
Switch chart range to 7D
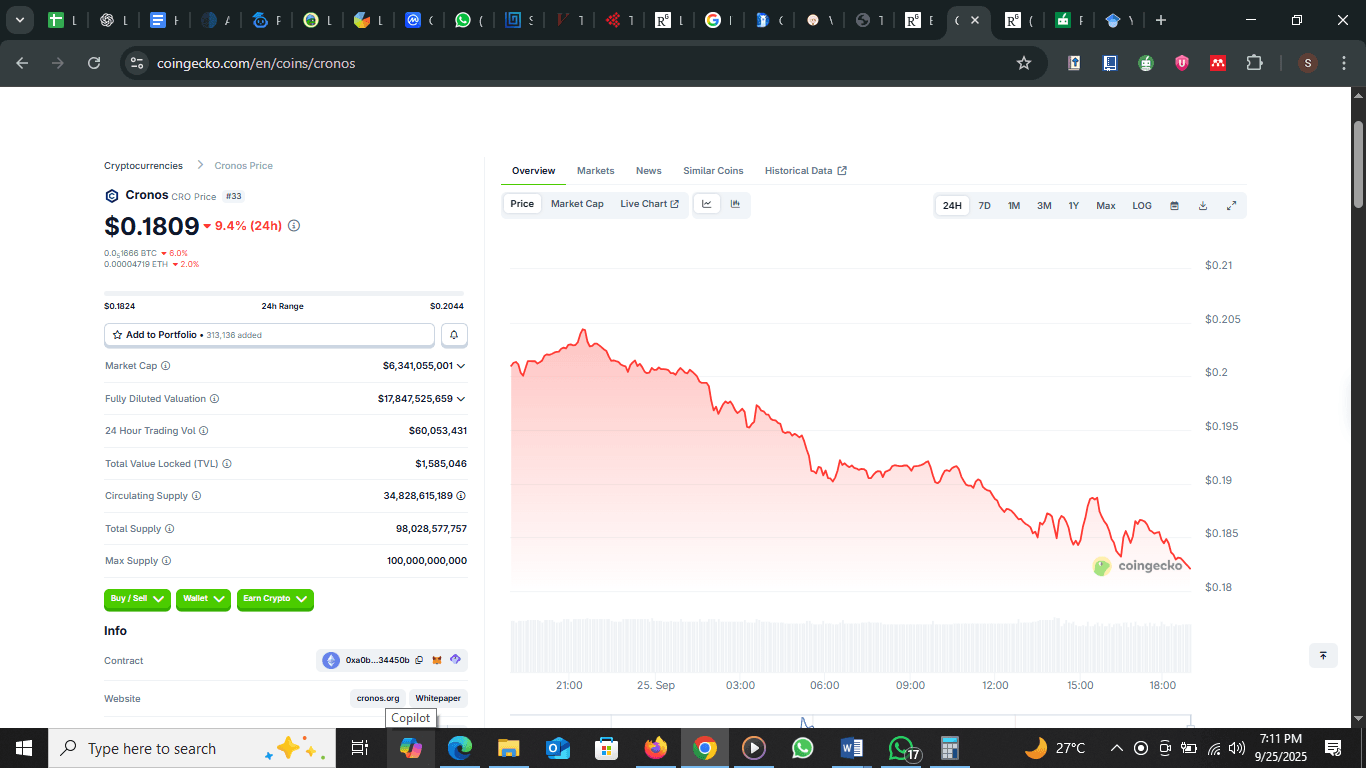point(984,206)
